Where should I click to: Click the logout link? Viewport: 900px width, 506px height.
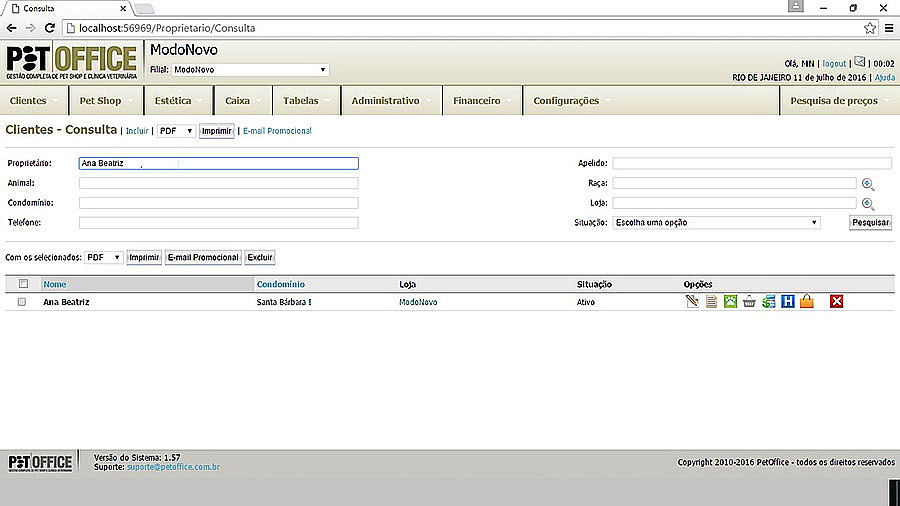pos(834,63)
